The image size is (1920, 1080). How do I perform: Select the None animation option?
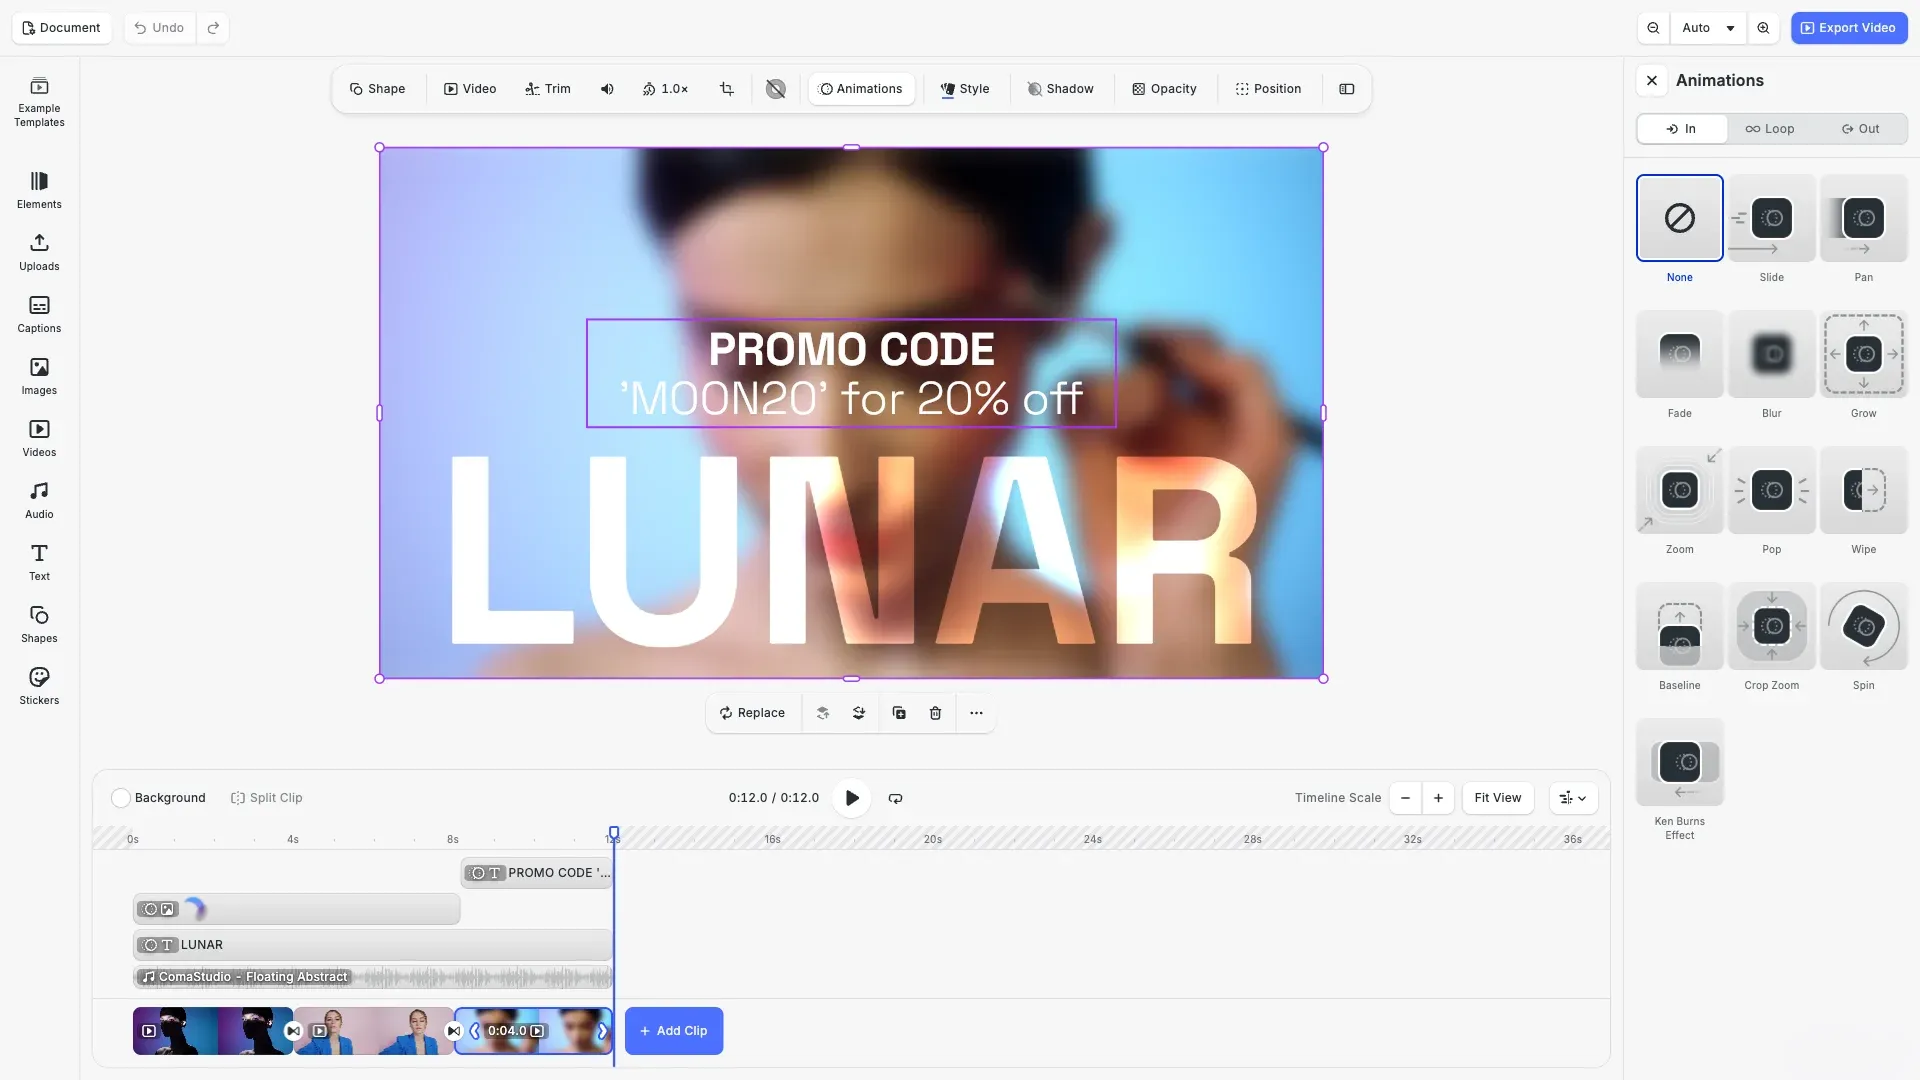tap(1680, 218)
